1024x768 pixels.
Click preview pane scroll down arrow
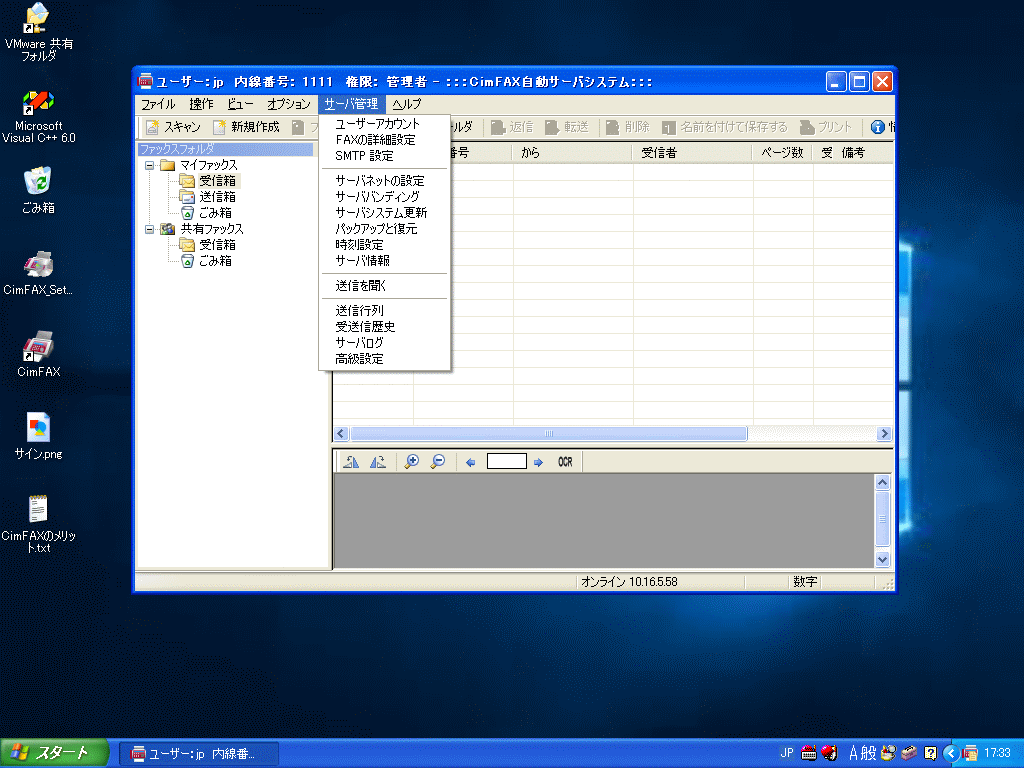[882, 560]
